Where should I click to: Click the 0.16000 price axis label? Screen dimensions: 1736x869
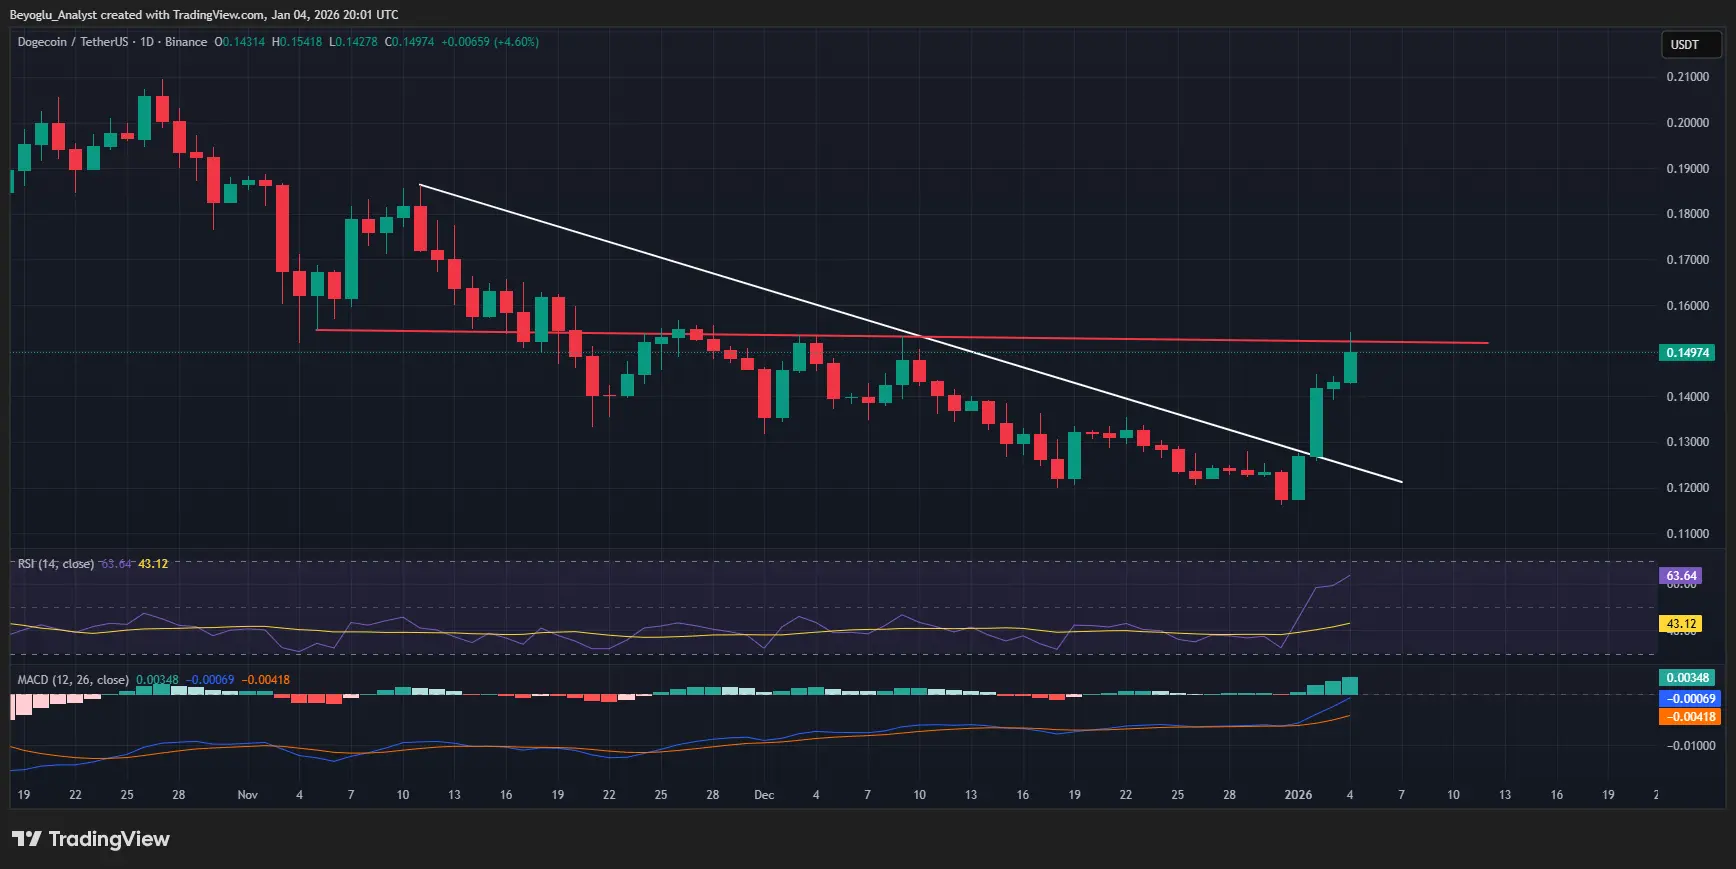pyautogui.click(x=1687, y=306)
